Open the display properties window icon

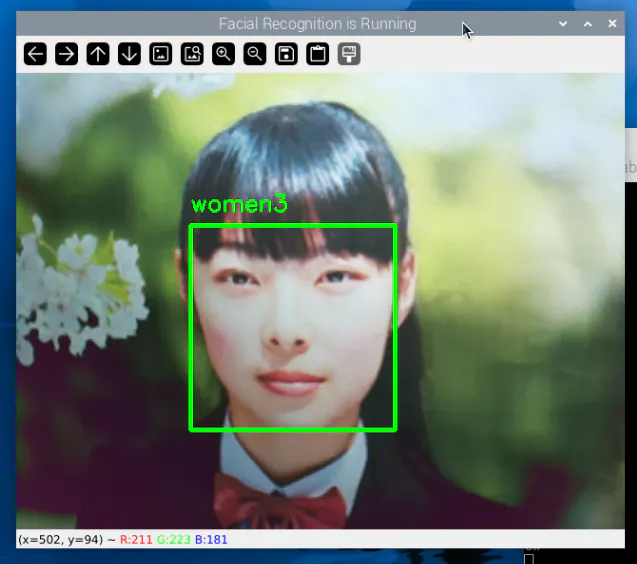348,54
